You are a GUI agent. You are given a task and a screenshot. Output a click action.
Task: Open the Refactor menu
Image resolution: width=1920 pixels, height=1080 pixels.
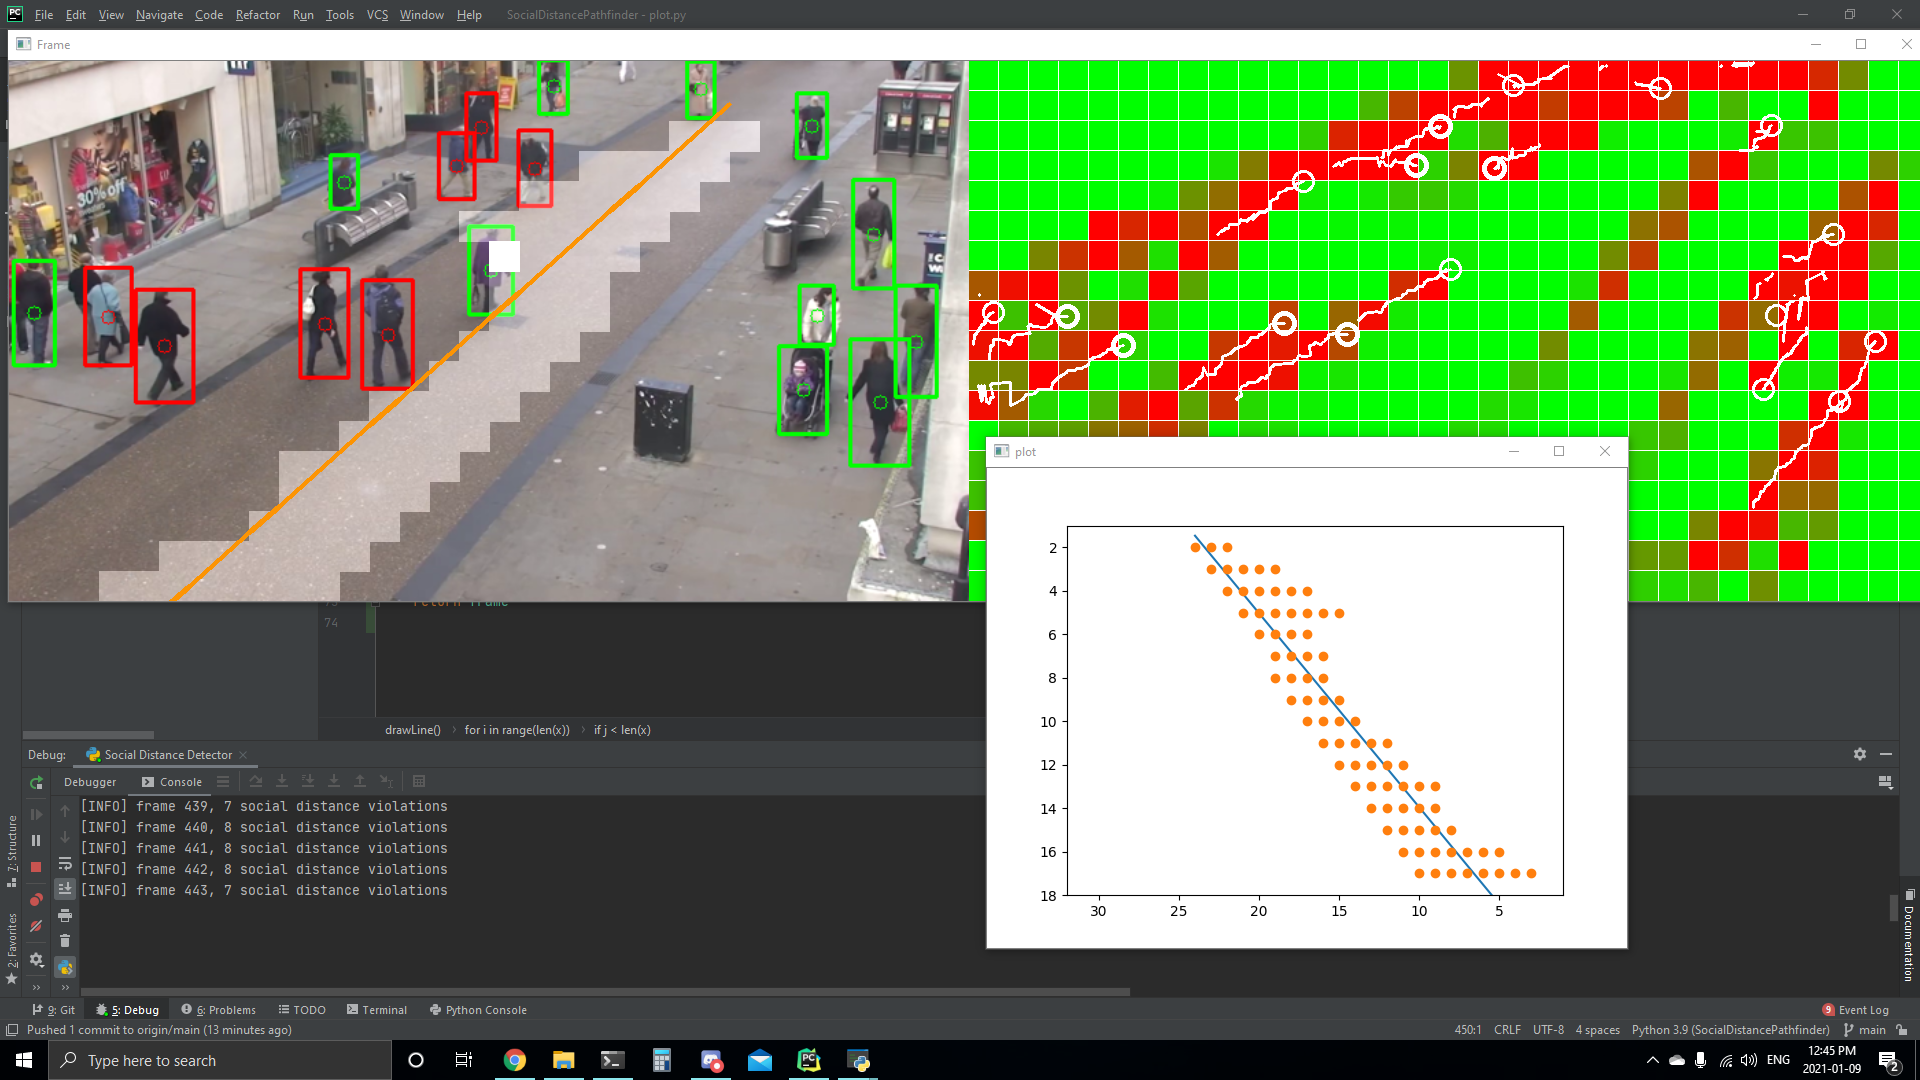(x=257, y=15)
